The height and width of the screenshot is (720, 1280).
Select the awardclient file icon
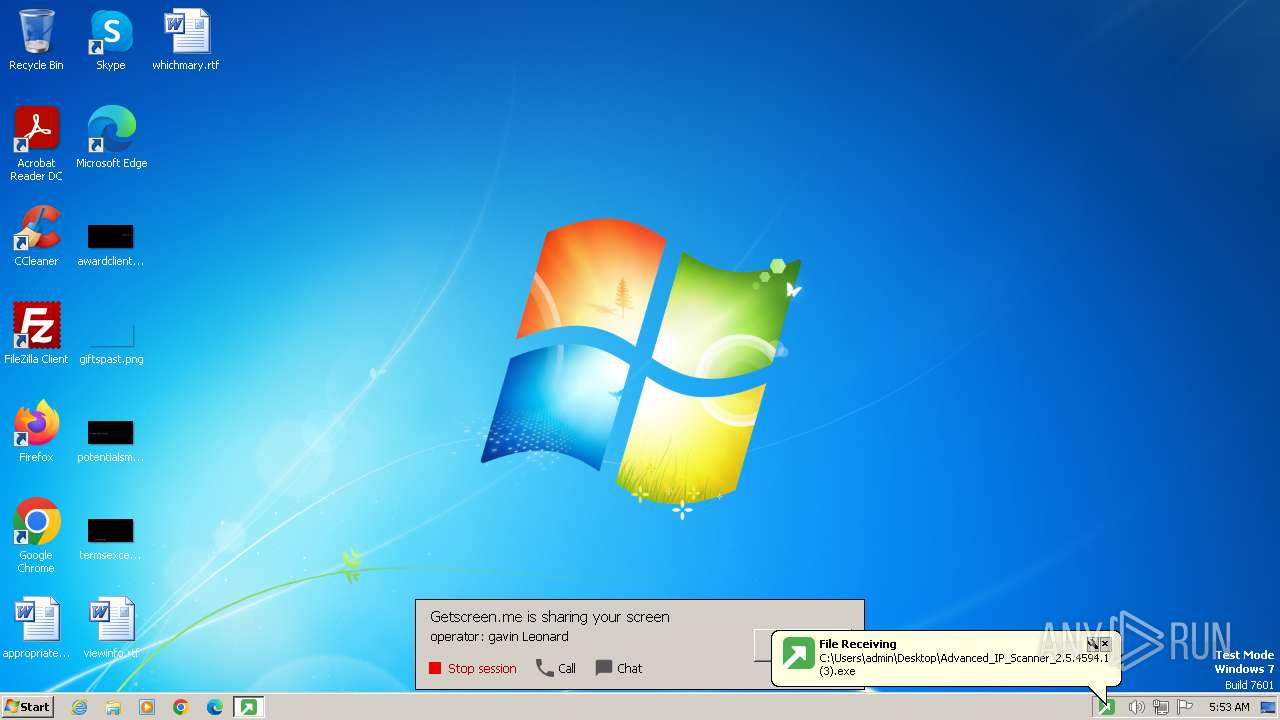111,245
